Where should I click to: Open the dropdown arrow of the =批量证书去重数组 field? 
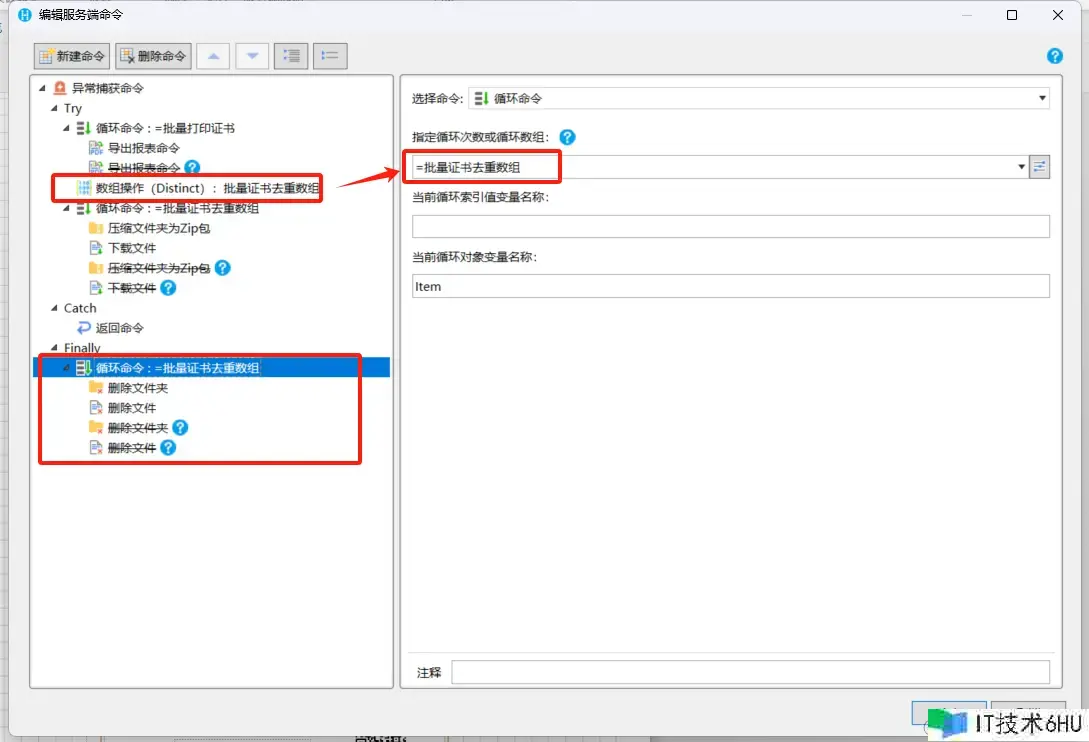1021,167
